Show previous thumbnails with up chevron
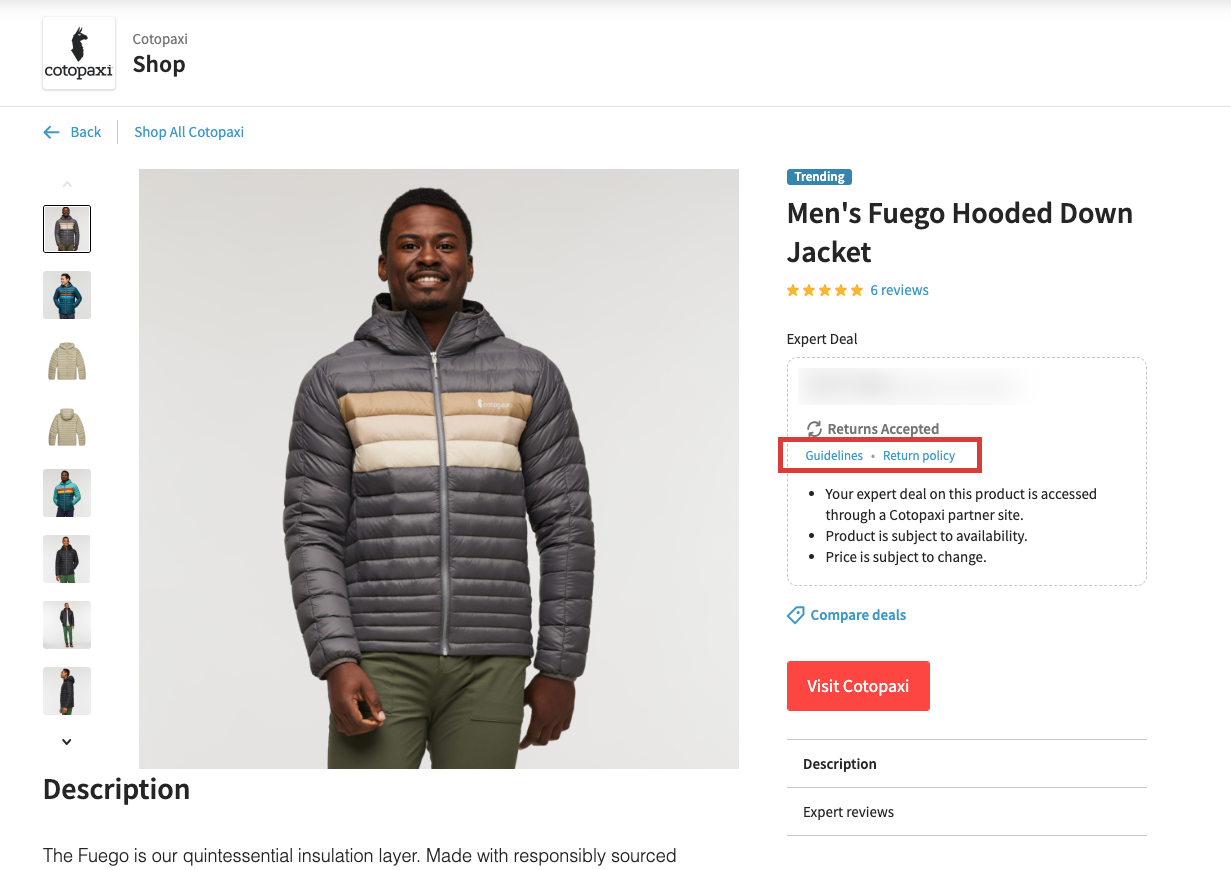Image resolution: width=1231 pixels, height=870 pixels. click(67, 184)
